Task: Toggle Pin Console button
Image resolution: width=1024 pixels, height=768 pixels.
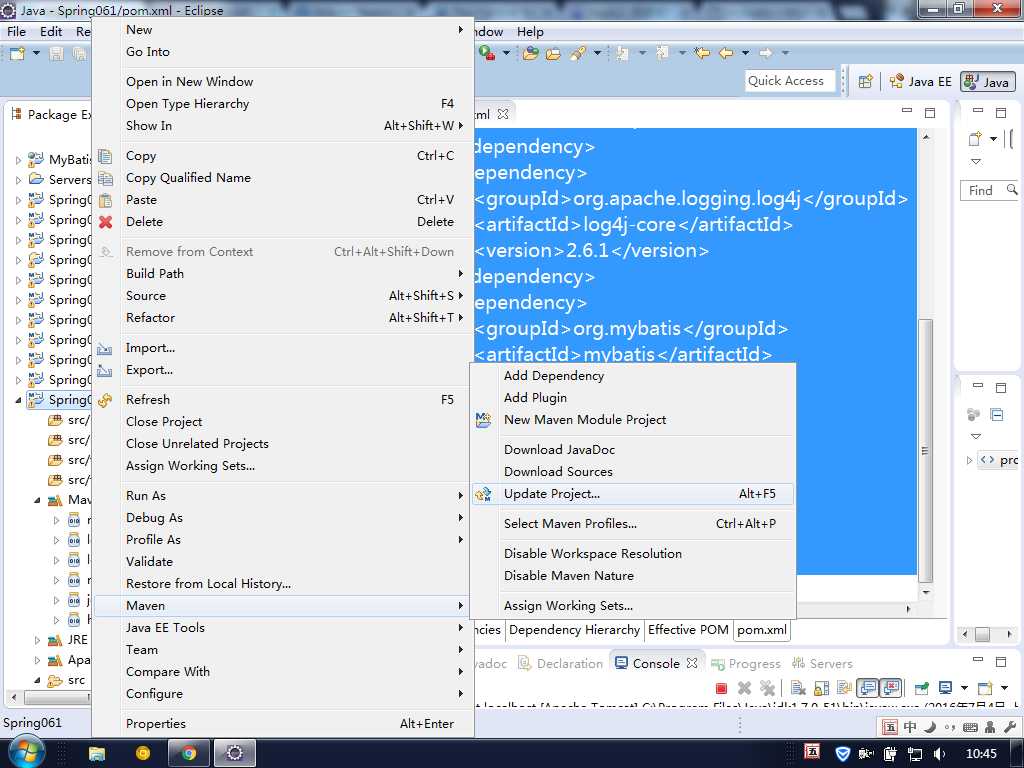Action: pyautogui.click(x=922, y=688)
